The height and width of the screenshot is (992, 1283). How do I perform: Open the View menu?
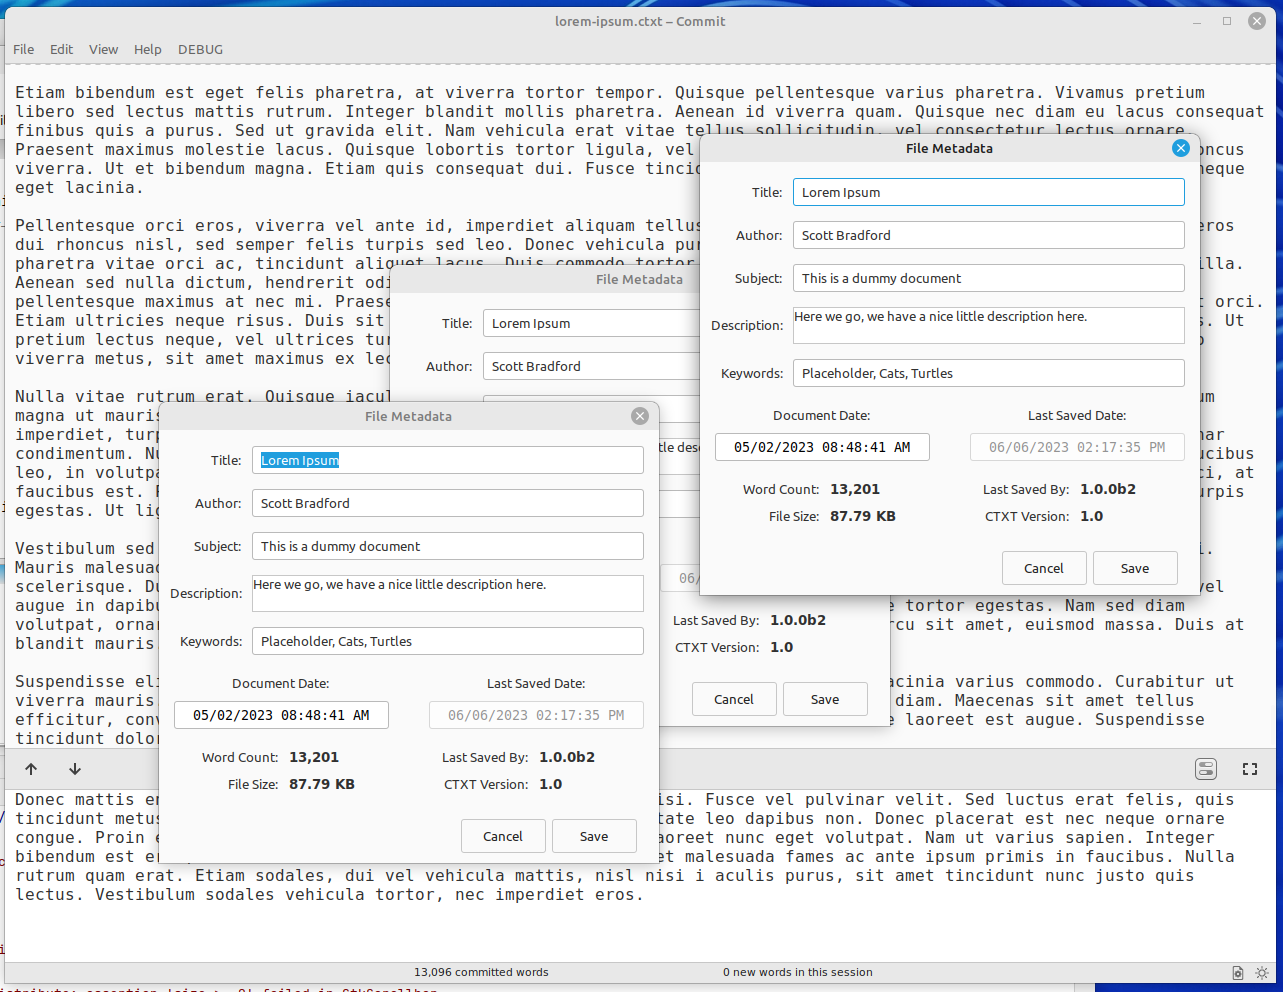(103, 49)
